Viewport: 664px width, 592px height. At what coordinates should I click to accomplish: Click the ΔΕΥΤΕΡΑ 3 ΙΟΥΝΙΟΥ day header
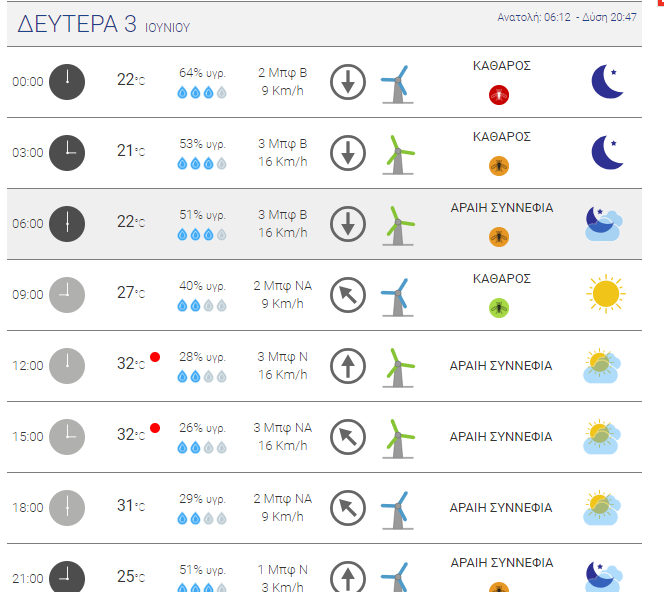point(104,24)
